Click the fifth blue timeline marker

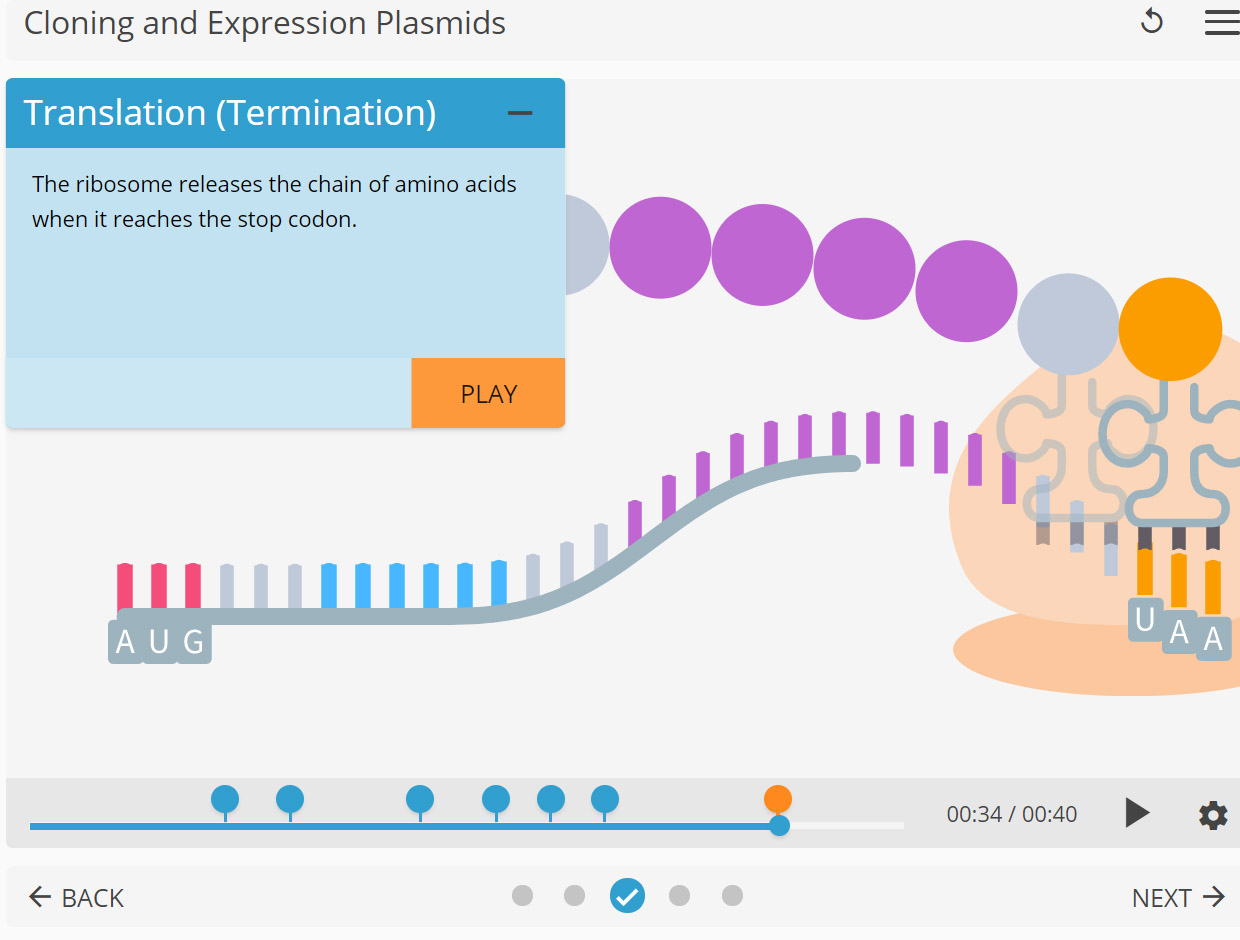coord(550,799)
